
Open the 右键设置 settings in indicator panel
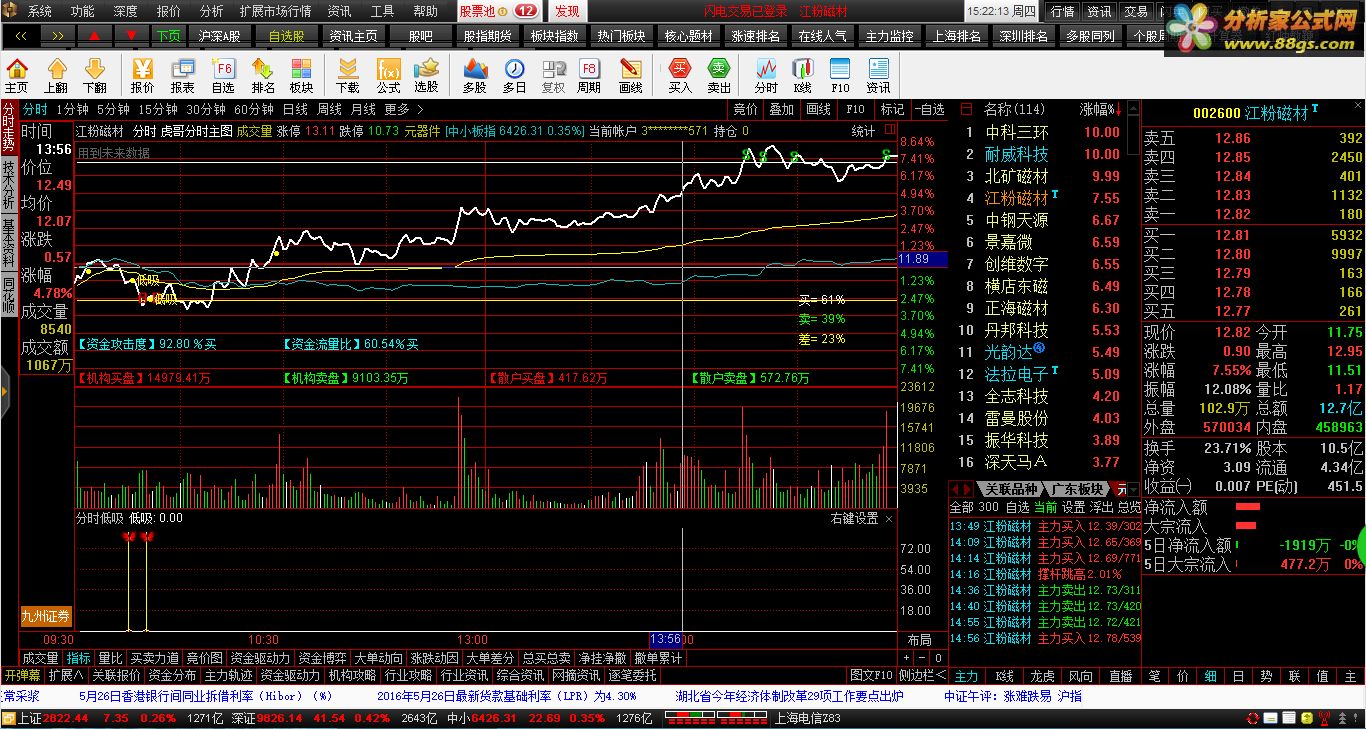pos(854,518)
